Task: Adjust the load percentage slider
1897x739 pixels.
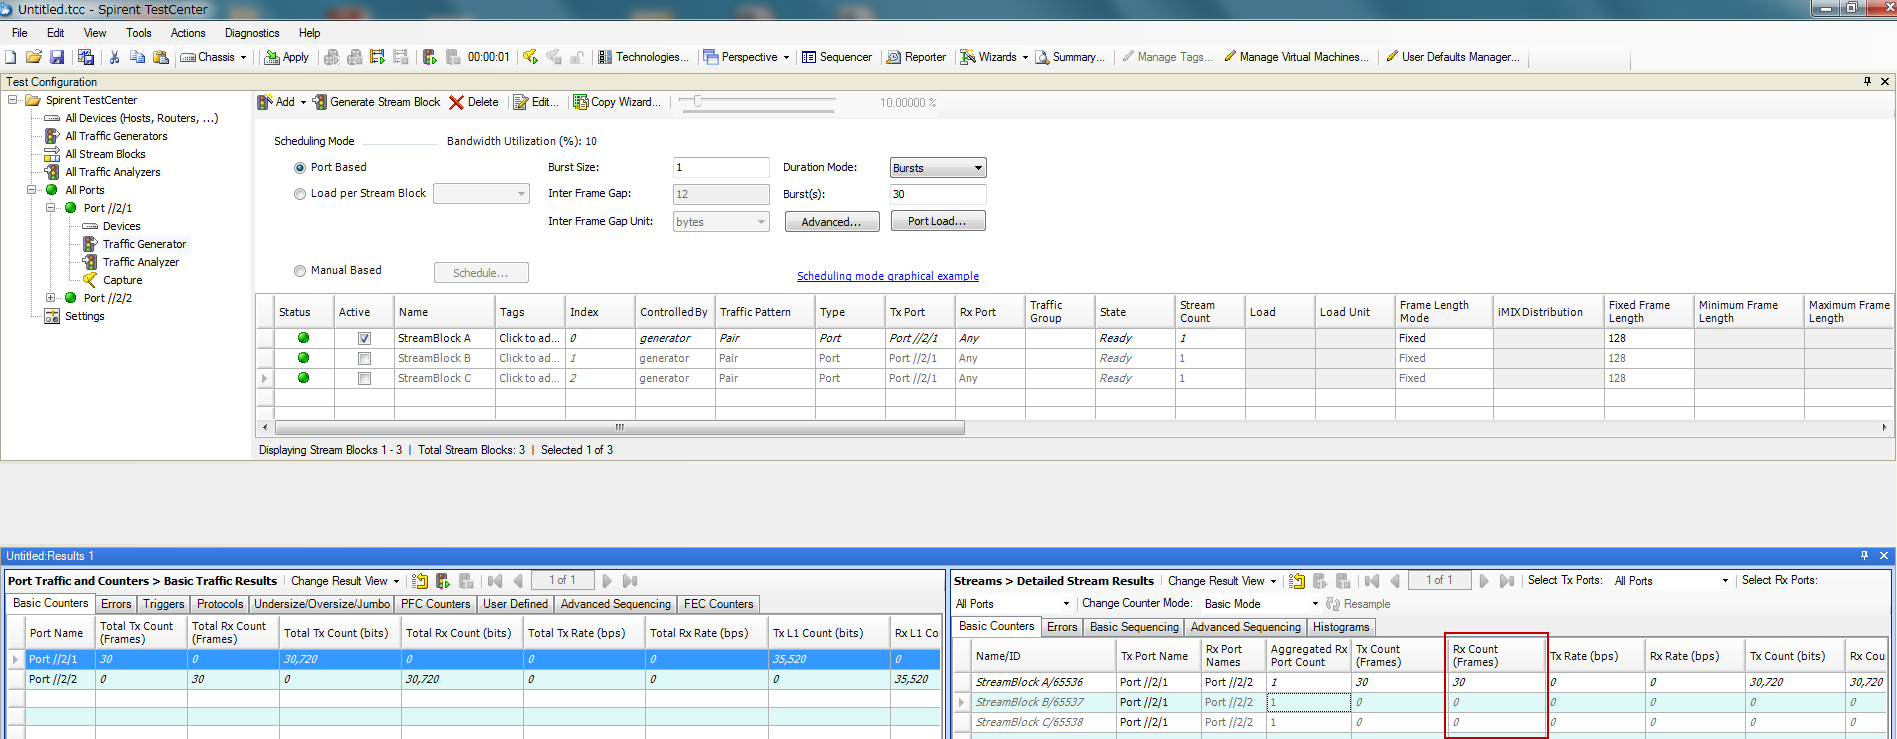Action: point(698,101)
